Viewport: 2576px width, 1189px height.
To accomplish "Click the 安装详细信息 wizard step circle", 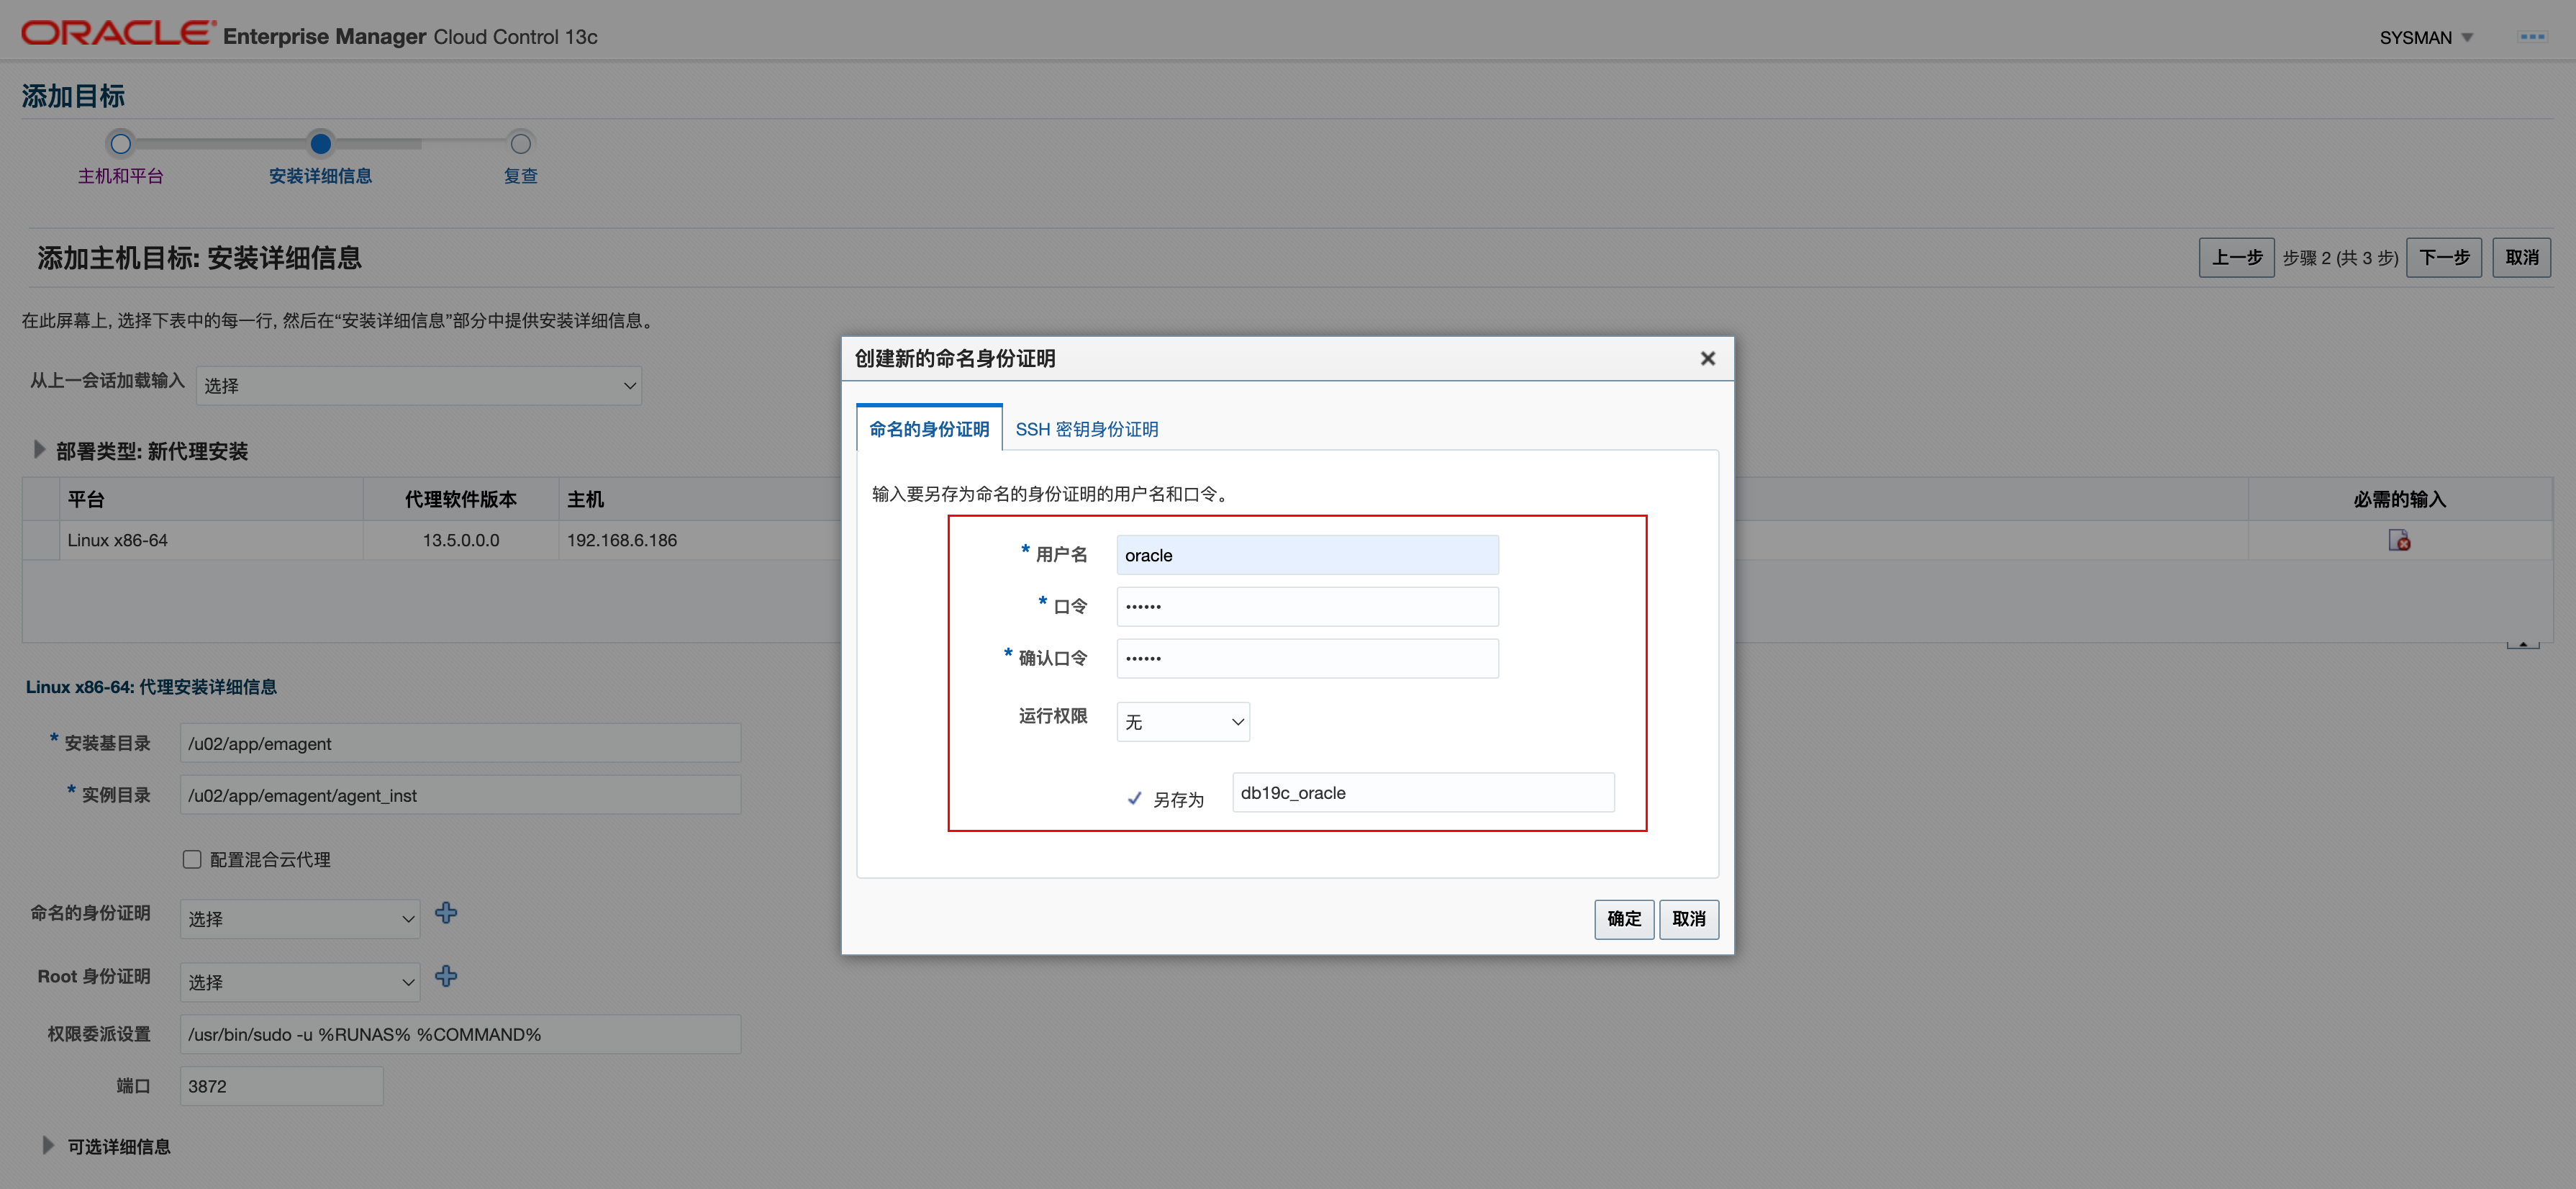I will (320, 144).
